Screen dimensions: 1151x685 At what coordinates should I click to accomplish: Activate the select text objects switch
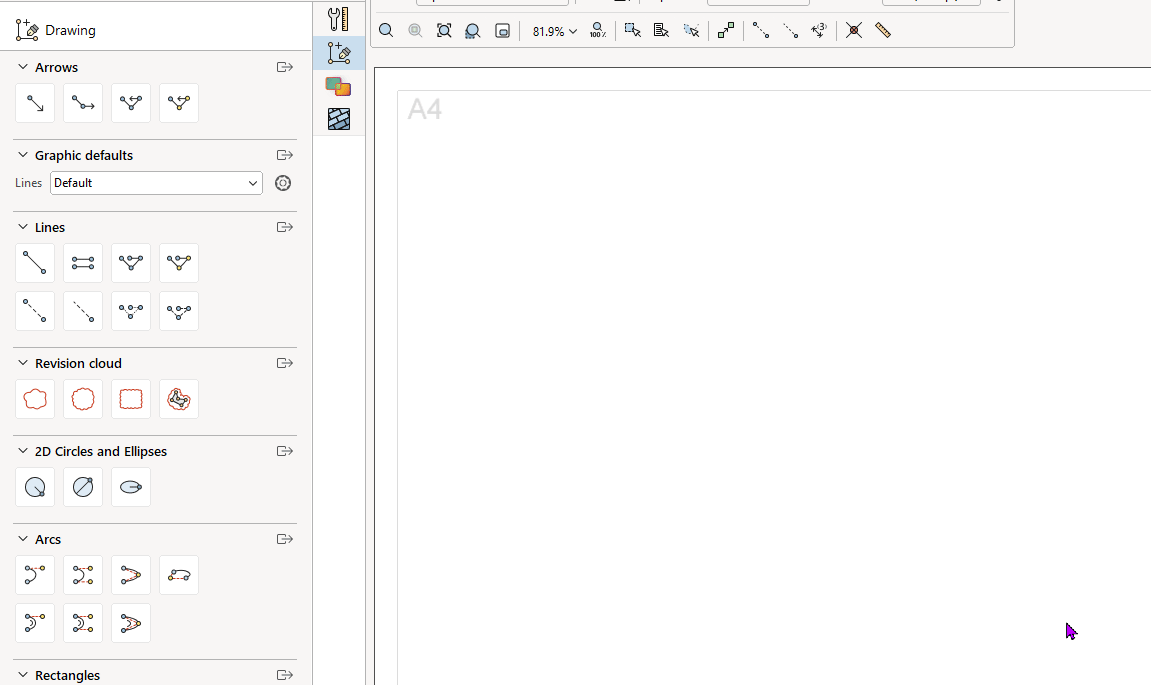coord(661,30)
